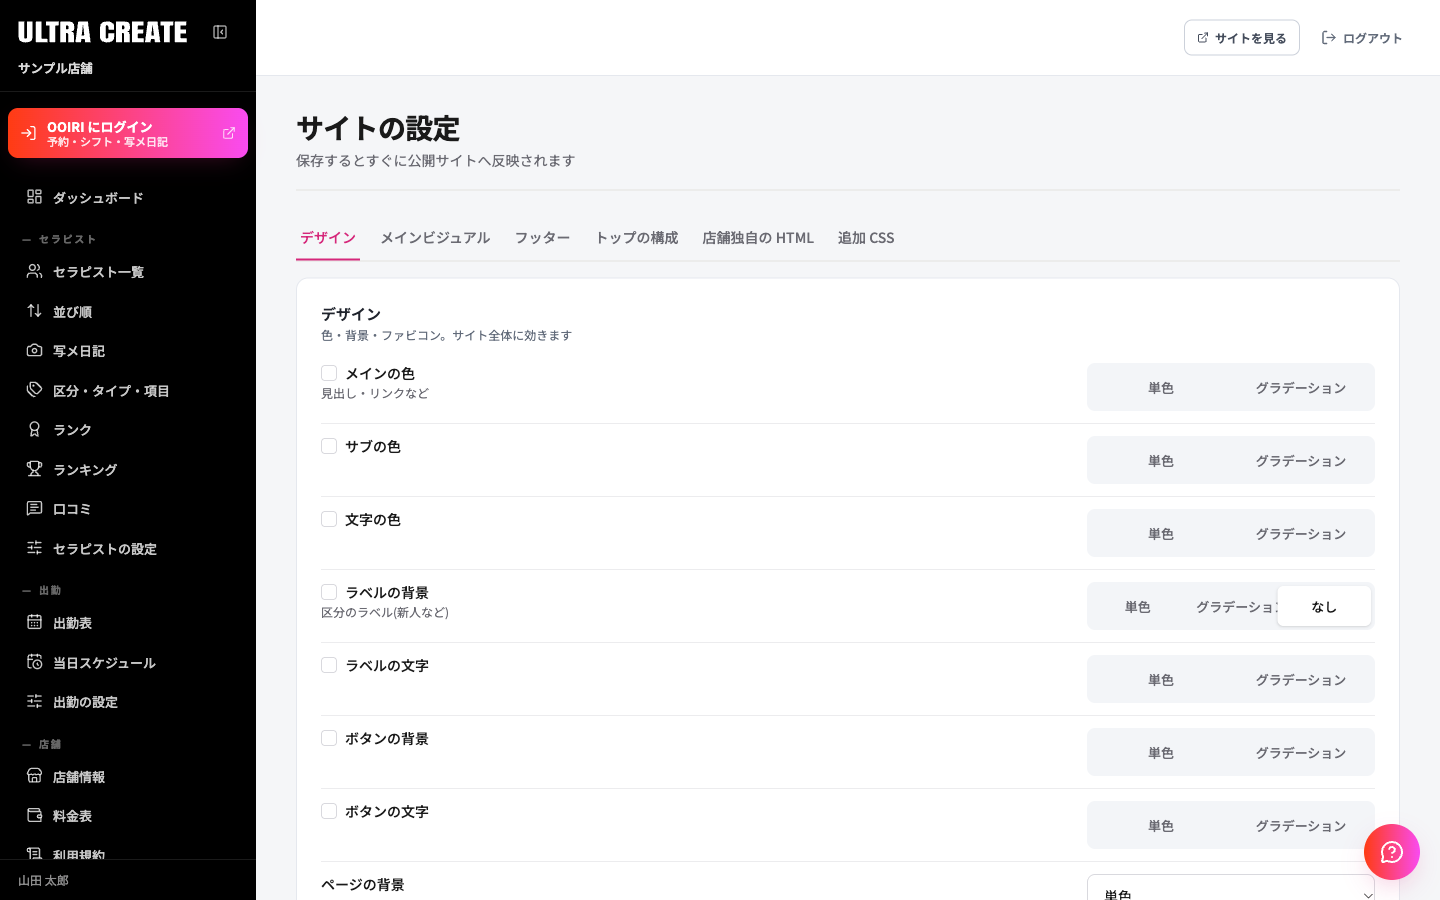Click the セラピストの設定 sliders icon
This screenshot has width=1440, height=900.
[x=34, y=548]
